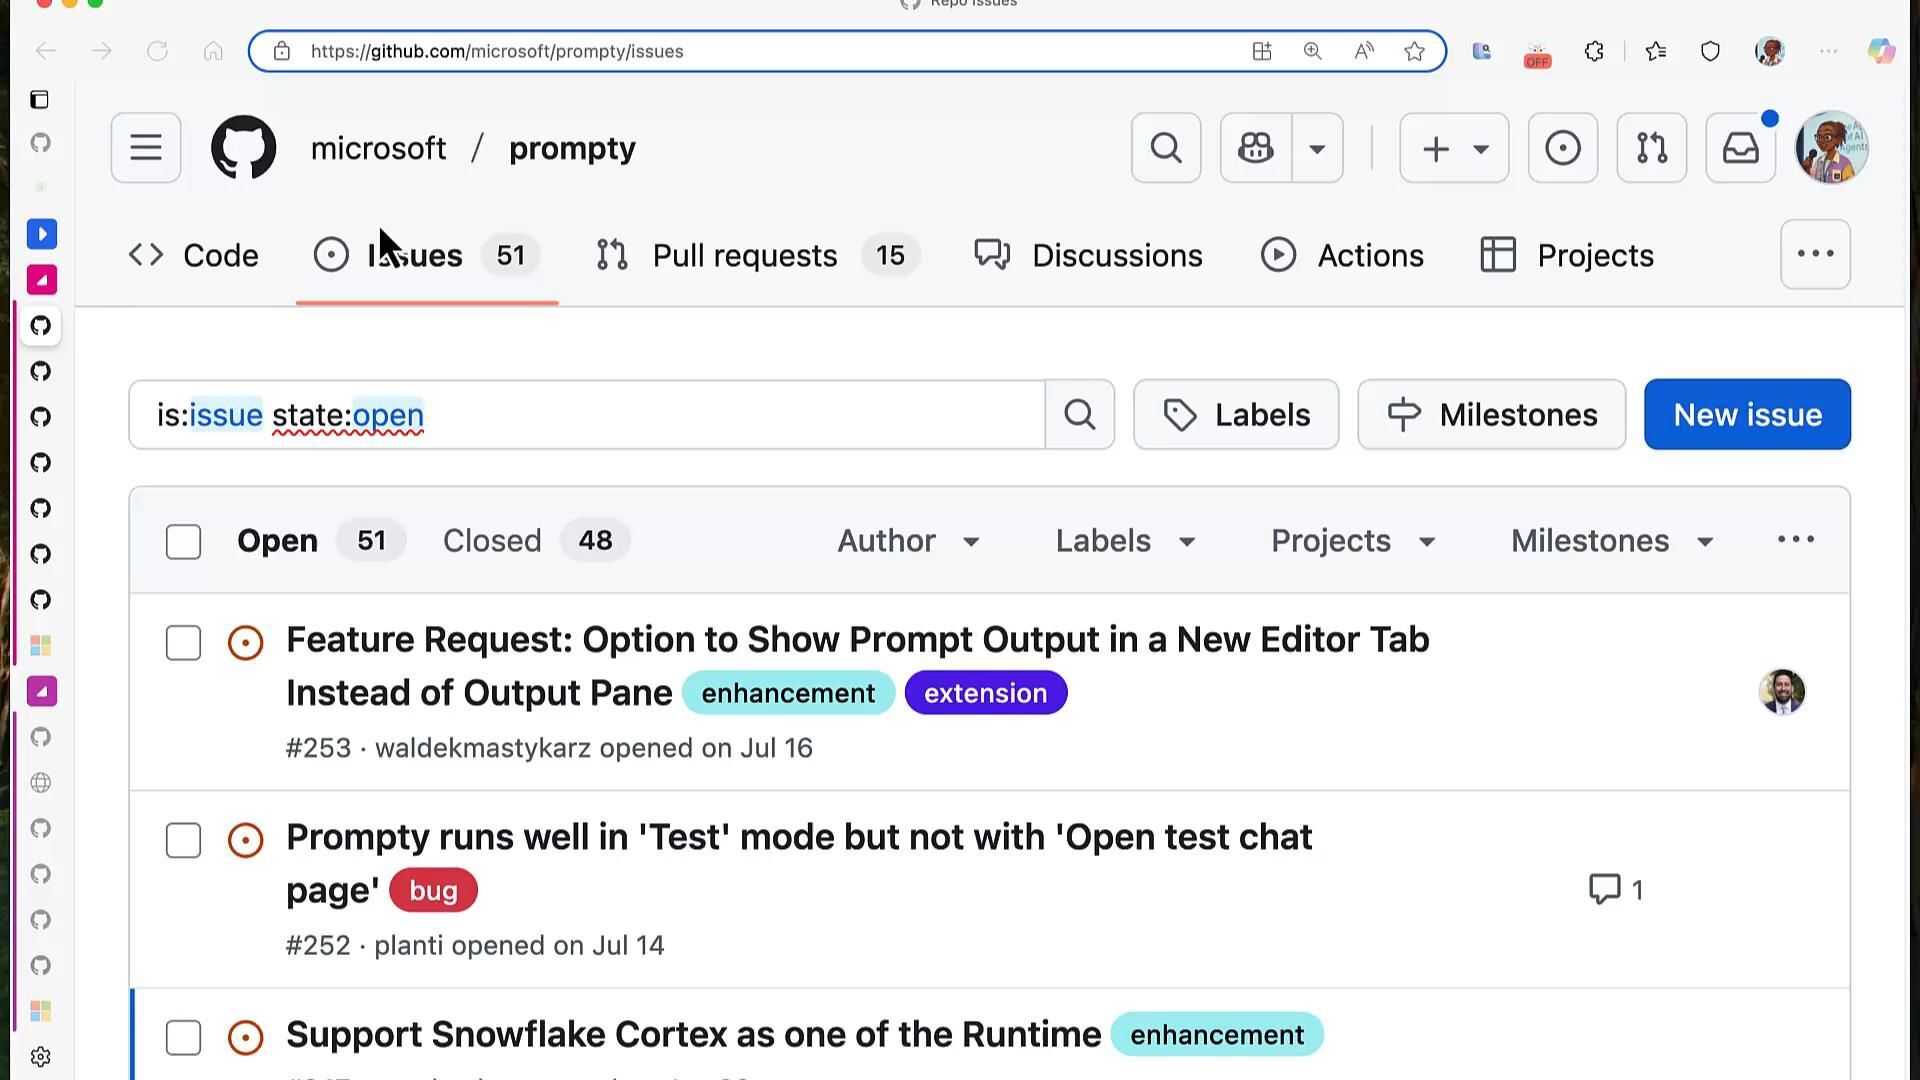Open GitHub search with magnifier icon
This screenshot has height=1080, width=1920.
tap(1165, 148)
